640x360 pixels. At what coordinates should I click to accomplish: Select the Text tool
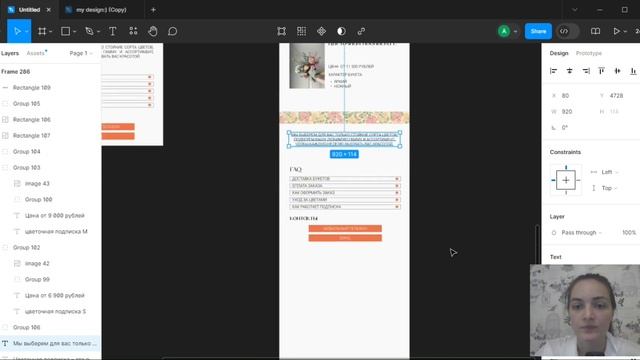113,31
